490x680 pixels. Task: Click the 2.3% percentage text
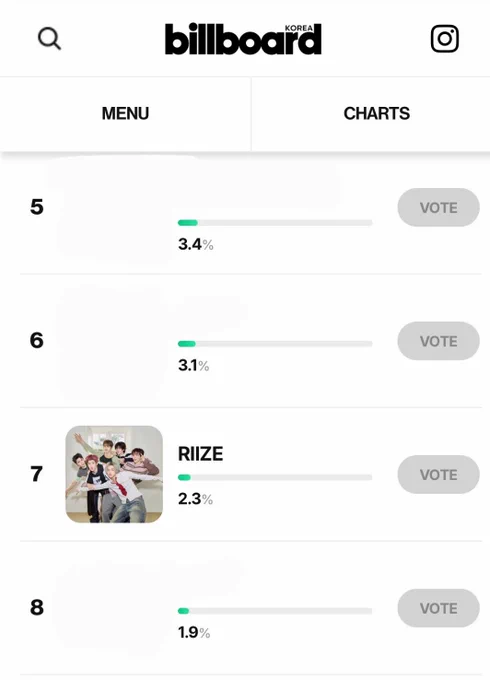click(x=195, y=499)
